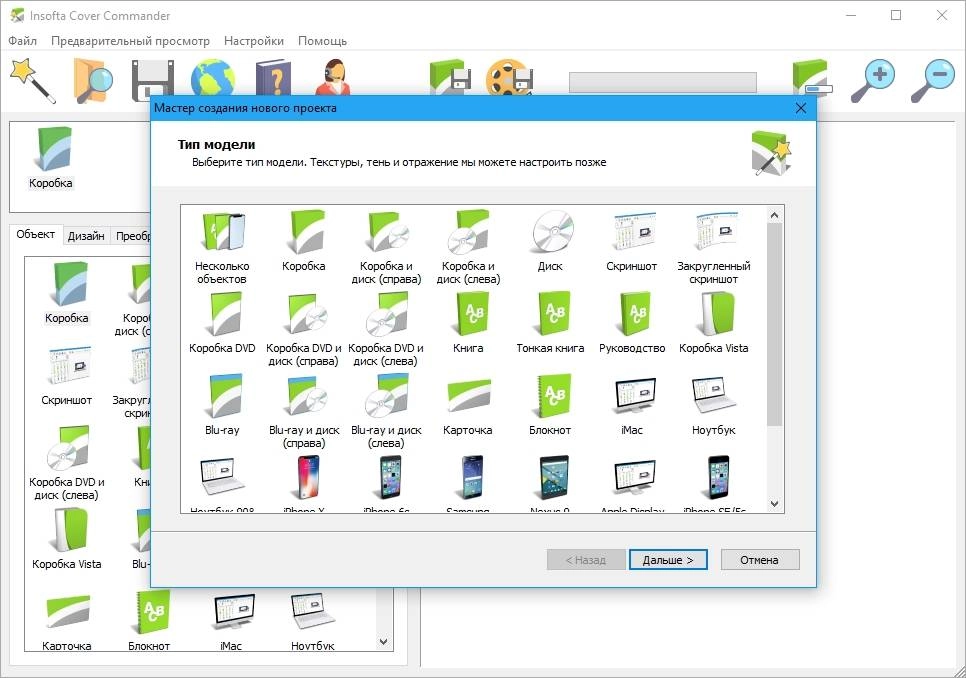
Task: Contact support via headset operator icon
Action: point(333,78)
